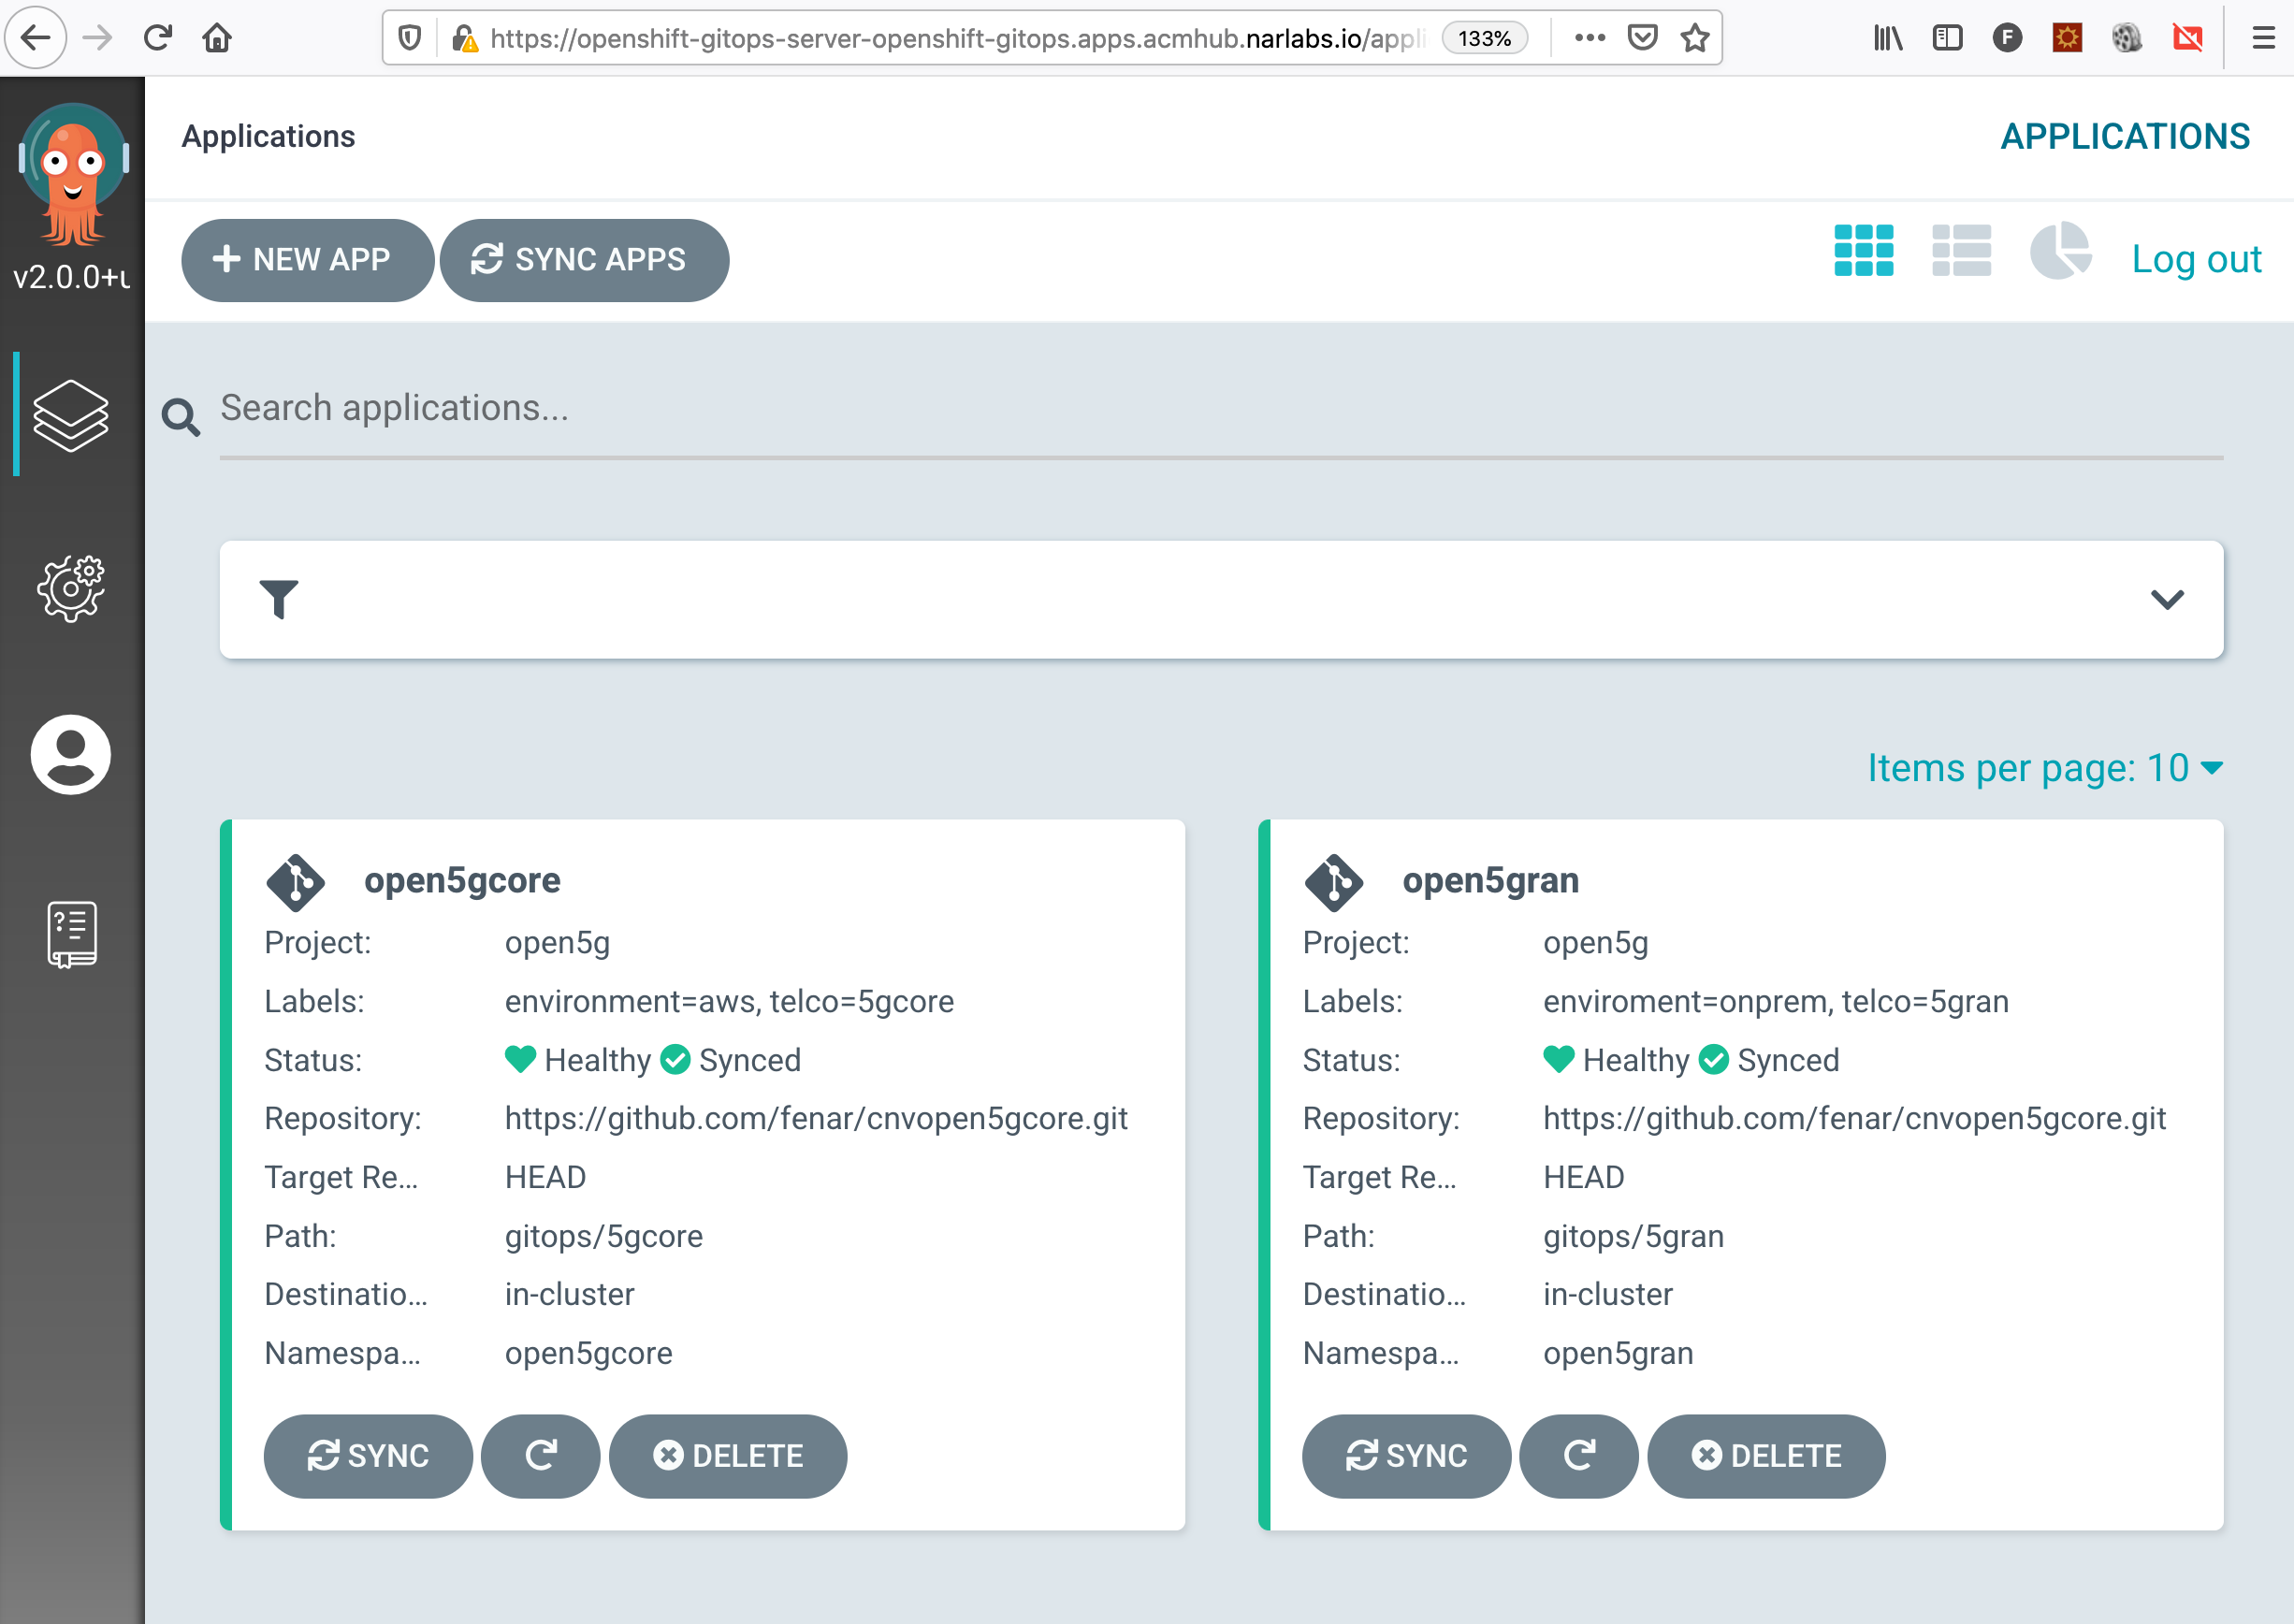Open the Applications layers sidebar icon
This screenshot has height=1624, width=2294.
pyautogui.click(x=71, y=415)
